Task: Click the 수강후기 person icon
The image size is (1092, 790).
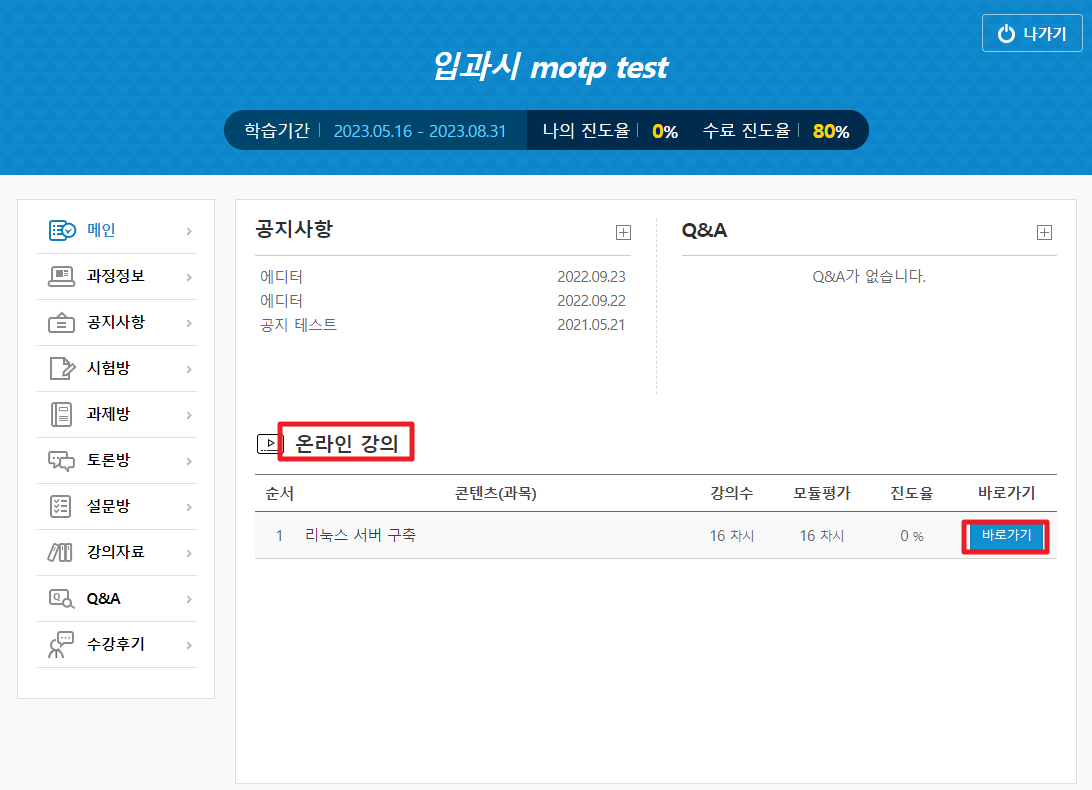Action: tap(62, 645)
